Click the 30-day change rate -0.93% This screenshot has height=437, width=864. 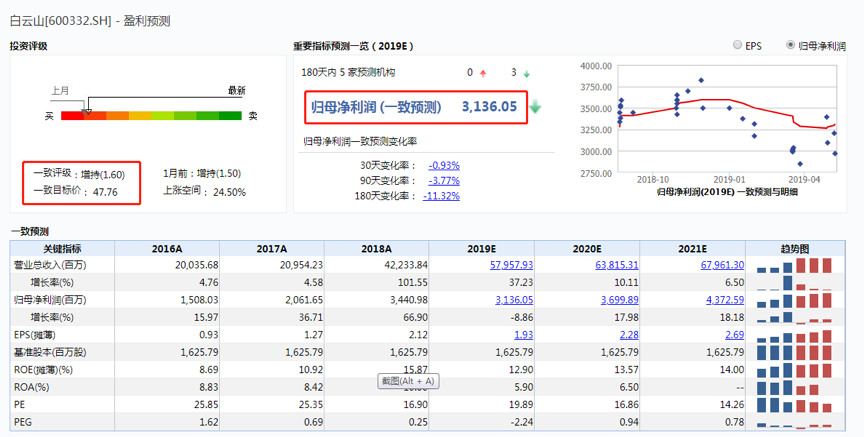tap(444, 164)
